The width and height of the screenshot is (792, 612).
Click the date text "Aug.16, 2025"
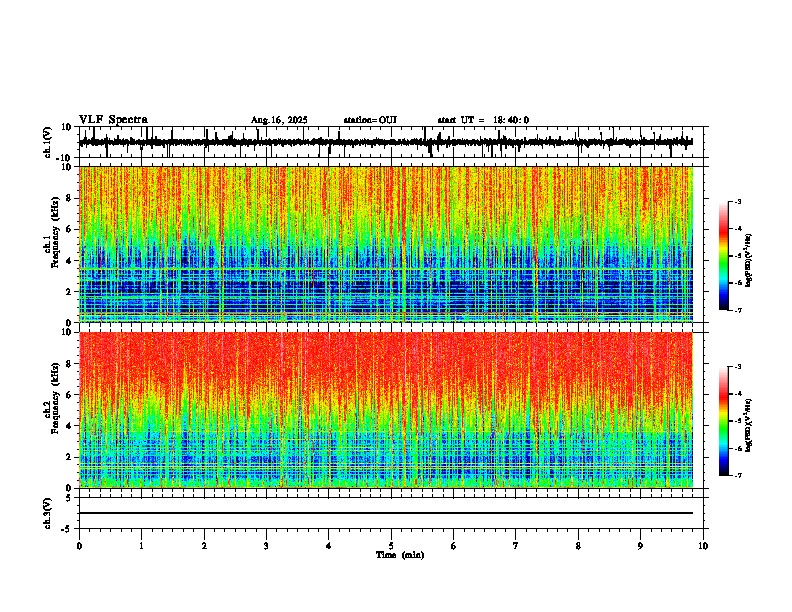tap(279, 120)
